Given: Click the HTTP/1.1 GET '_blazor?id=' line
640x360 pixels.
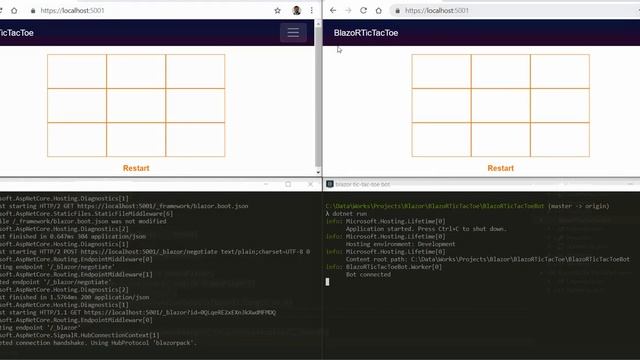Looking at the screenshot, I should point(138,312).
